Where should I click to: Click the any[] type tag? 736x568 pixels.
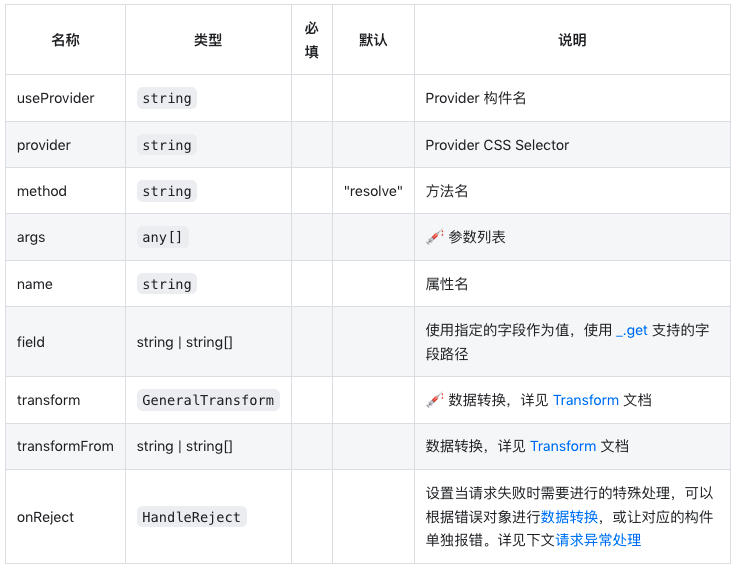coord(162,237)
